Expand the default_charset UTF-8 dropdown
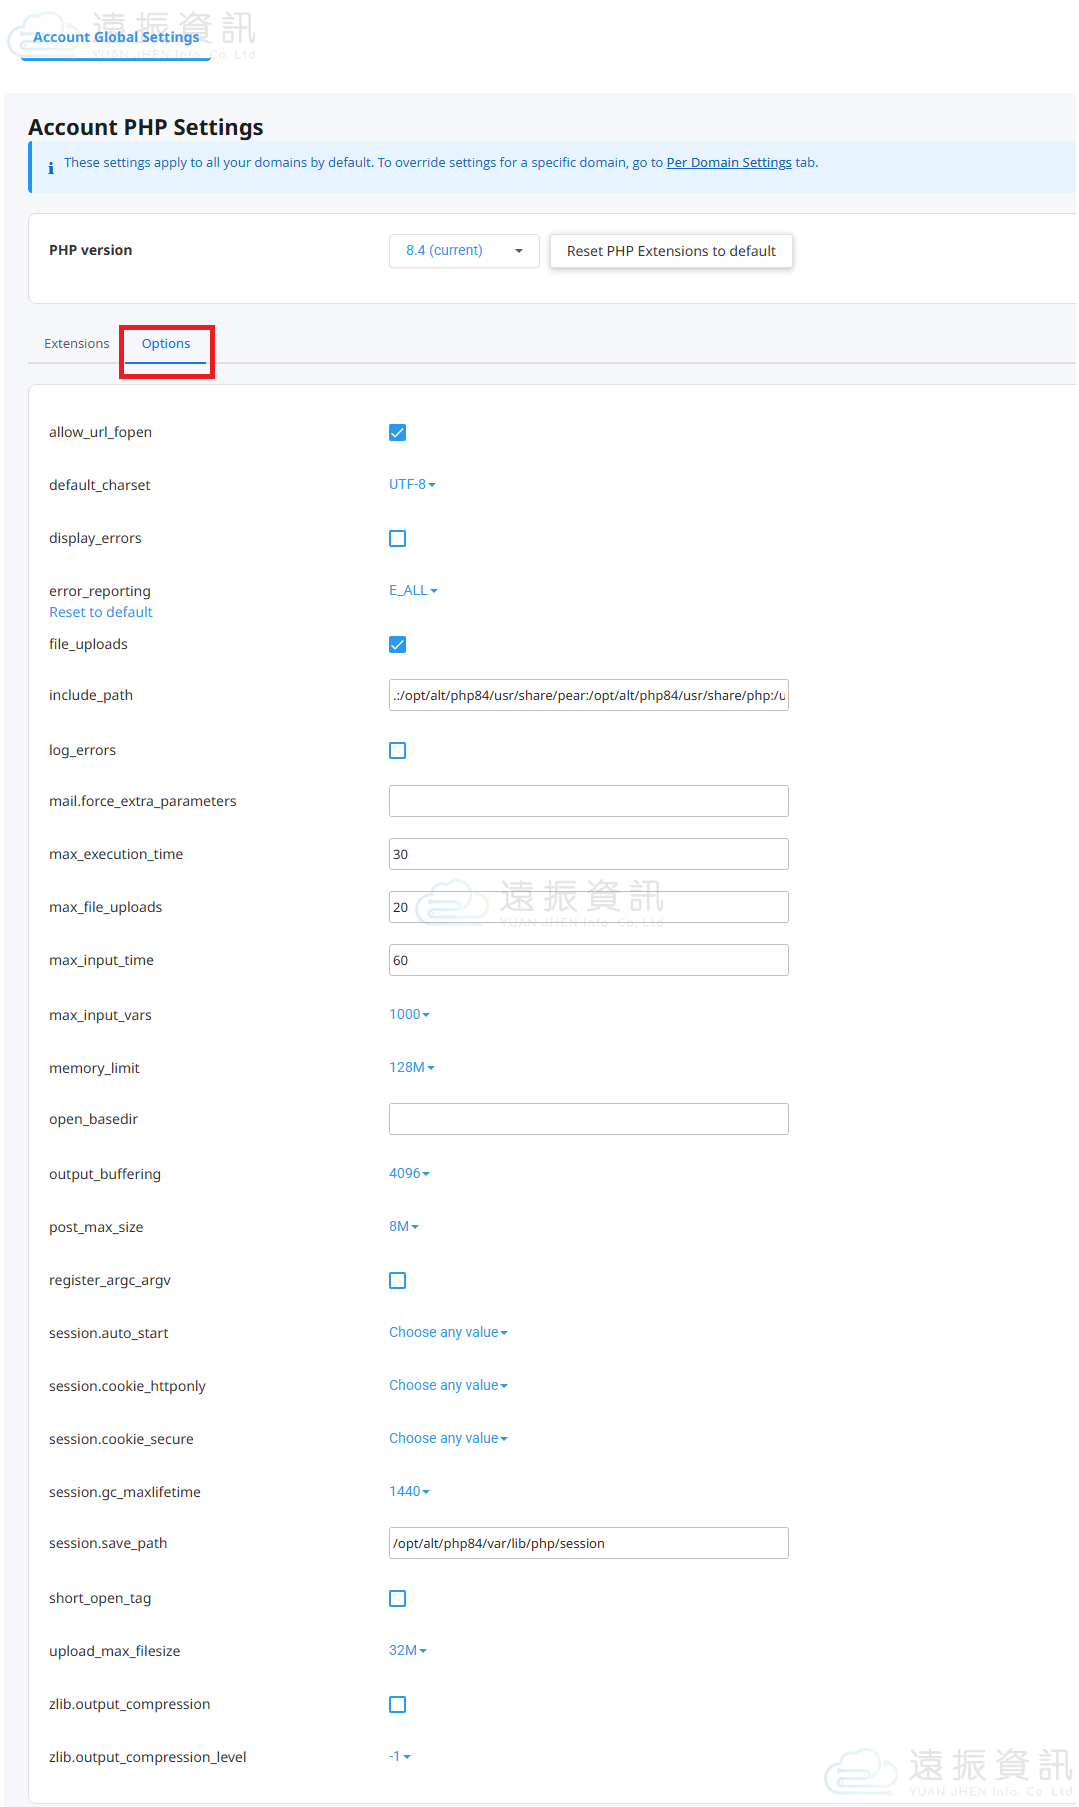The width and height of the screenshot is (1079, 1807). (412, 484)
